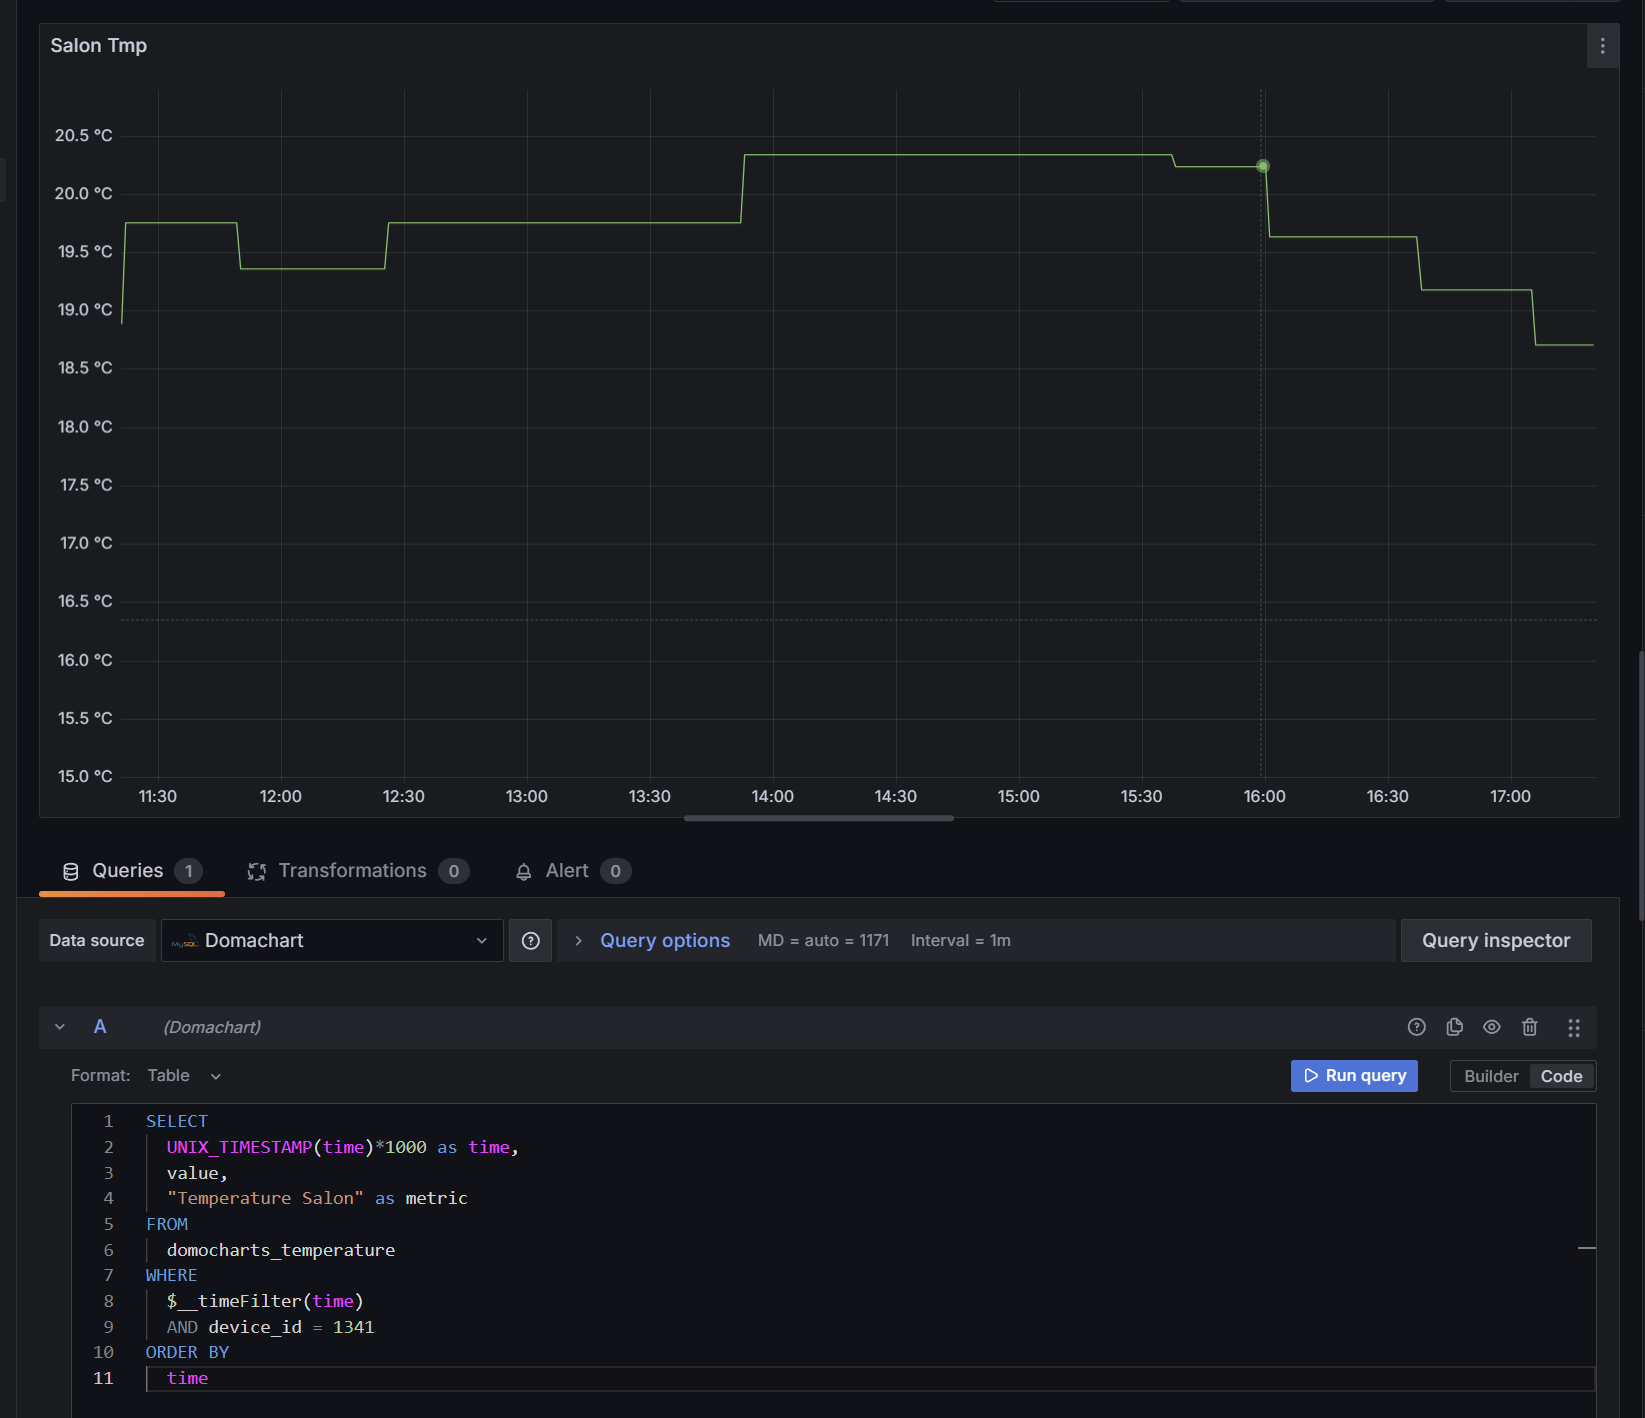Click the horizontal scrollbar under the chart
This screenshot has width=1645, height=1418.
[818, 818]
